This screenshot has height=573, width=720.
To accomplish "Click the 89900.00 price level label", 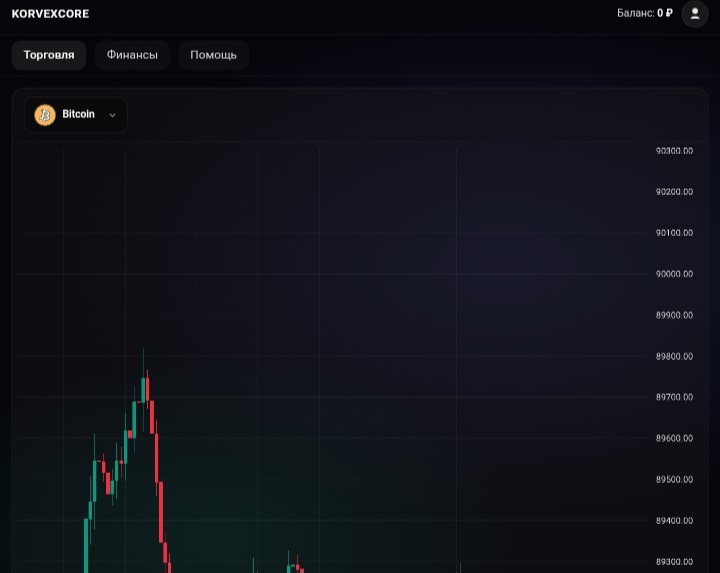I will coord(674,315).
